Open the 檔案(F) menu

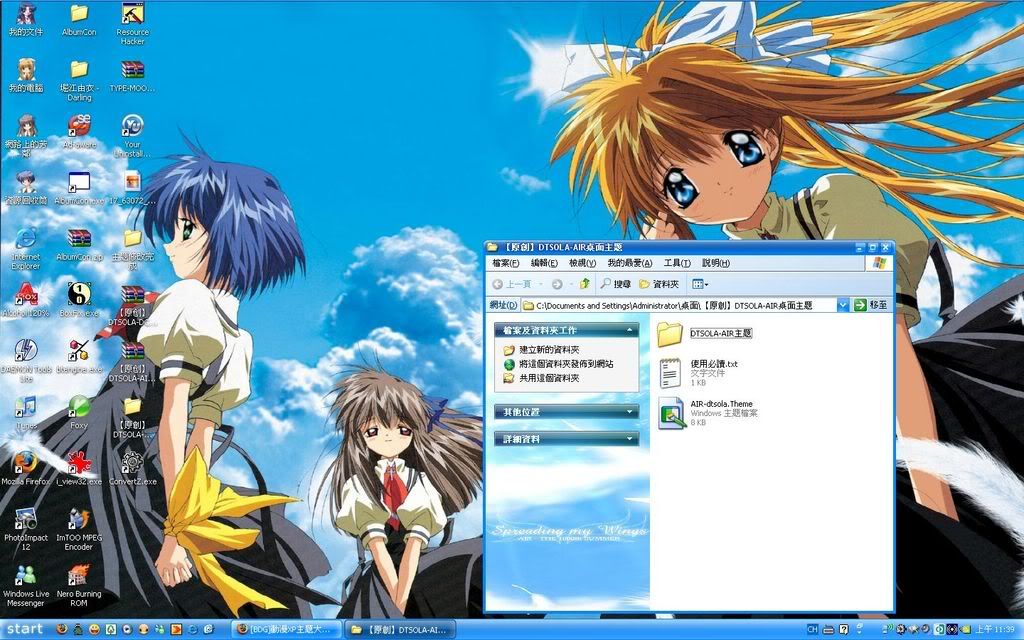[x=505, y=263]
